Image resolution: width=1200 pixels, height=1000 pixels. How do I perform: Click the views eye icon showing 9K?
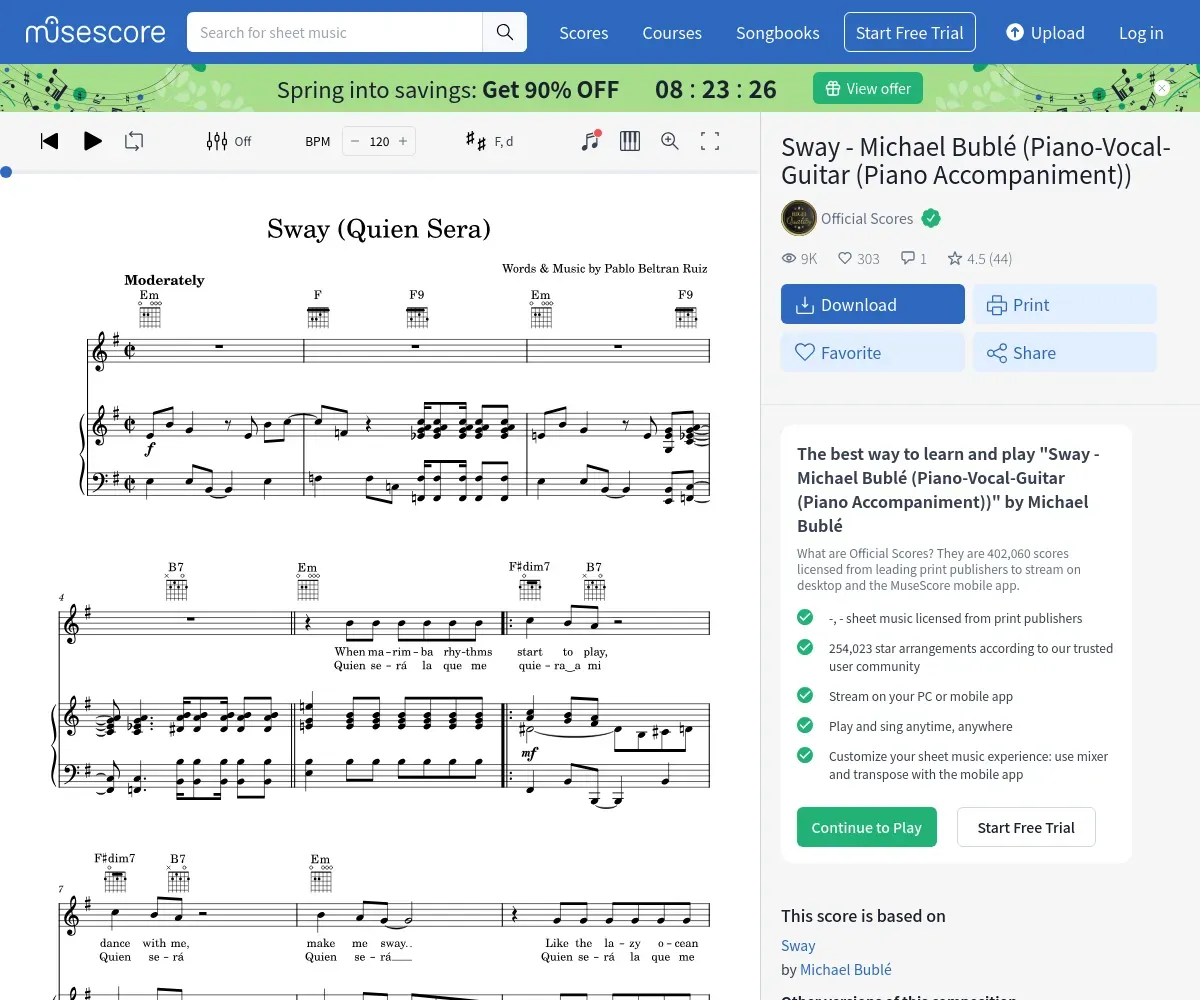789,258
